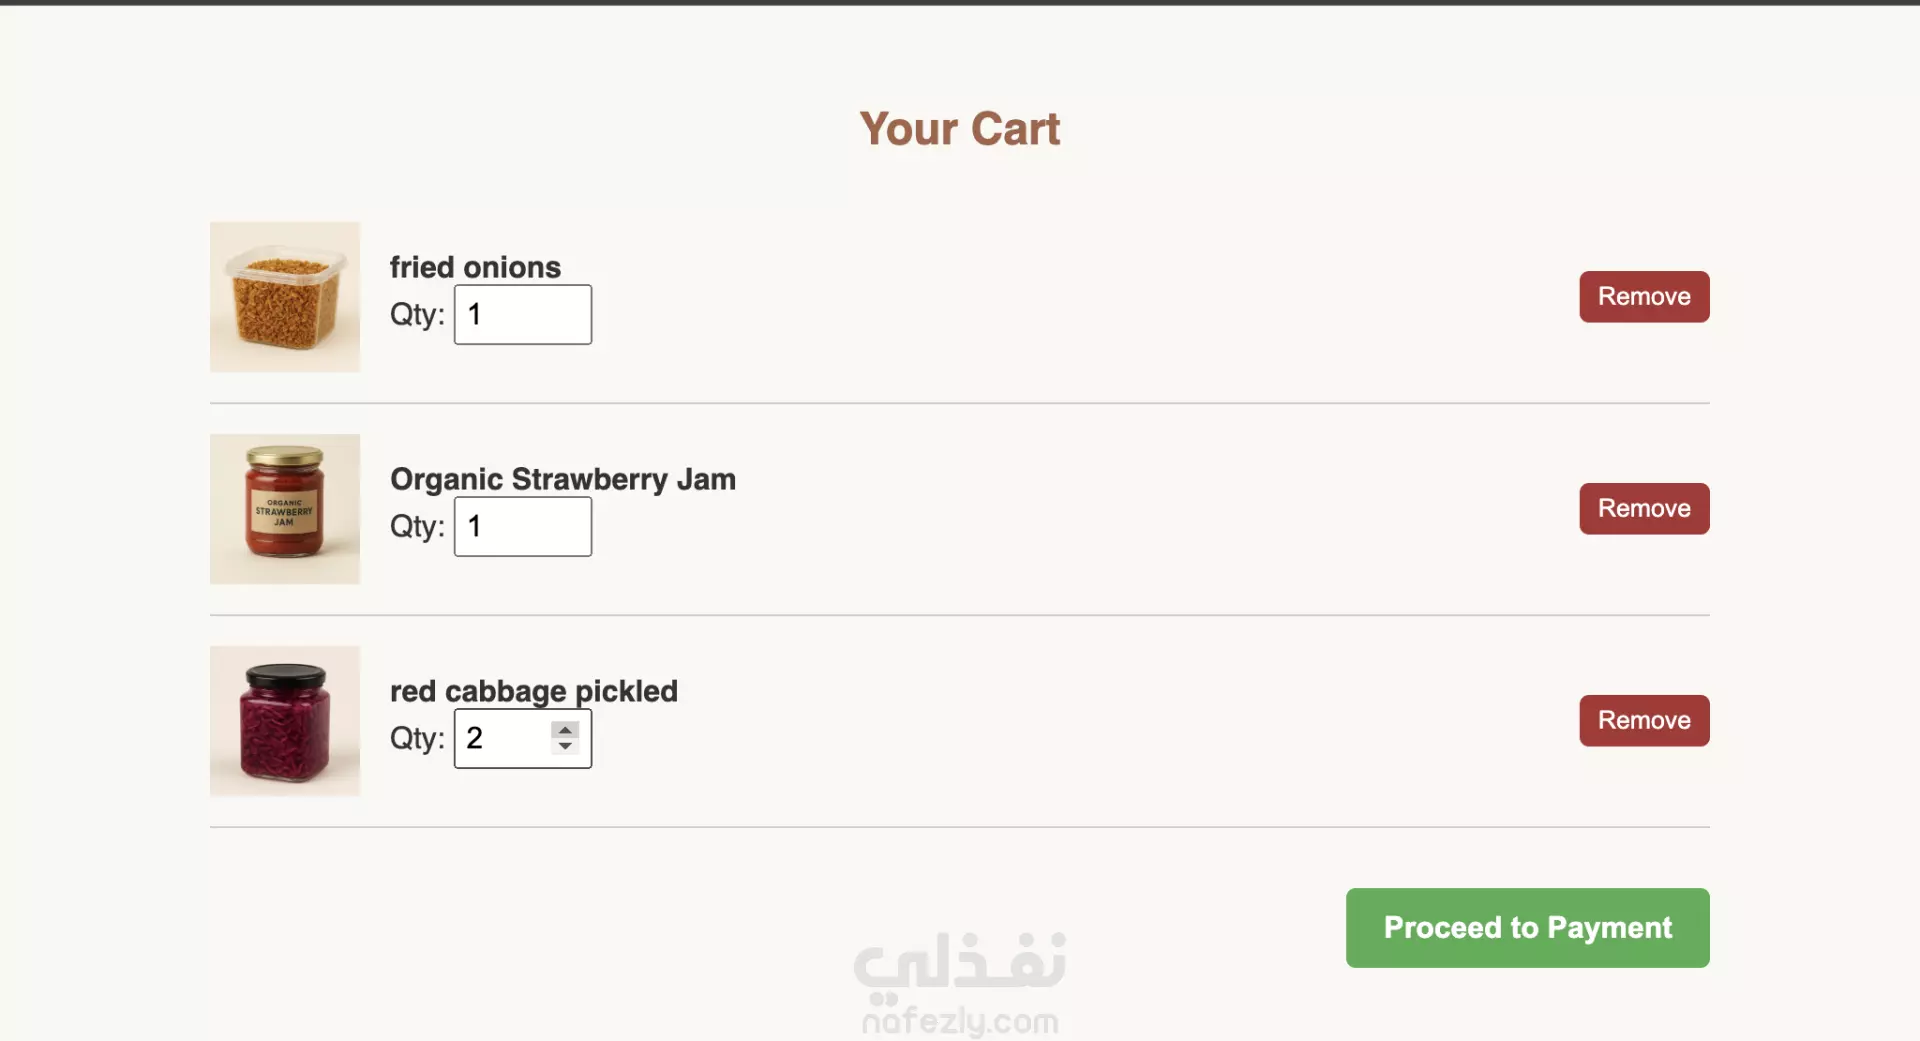Open the fried onions product image
Viewport: 1920px width, 1041px height.
point(285,297)
